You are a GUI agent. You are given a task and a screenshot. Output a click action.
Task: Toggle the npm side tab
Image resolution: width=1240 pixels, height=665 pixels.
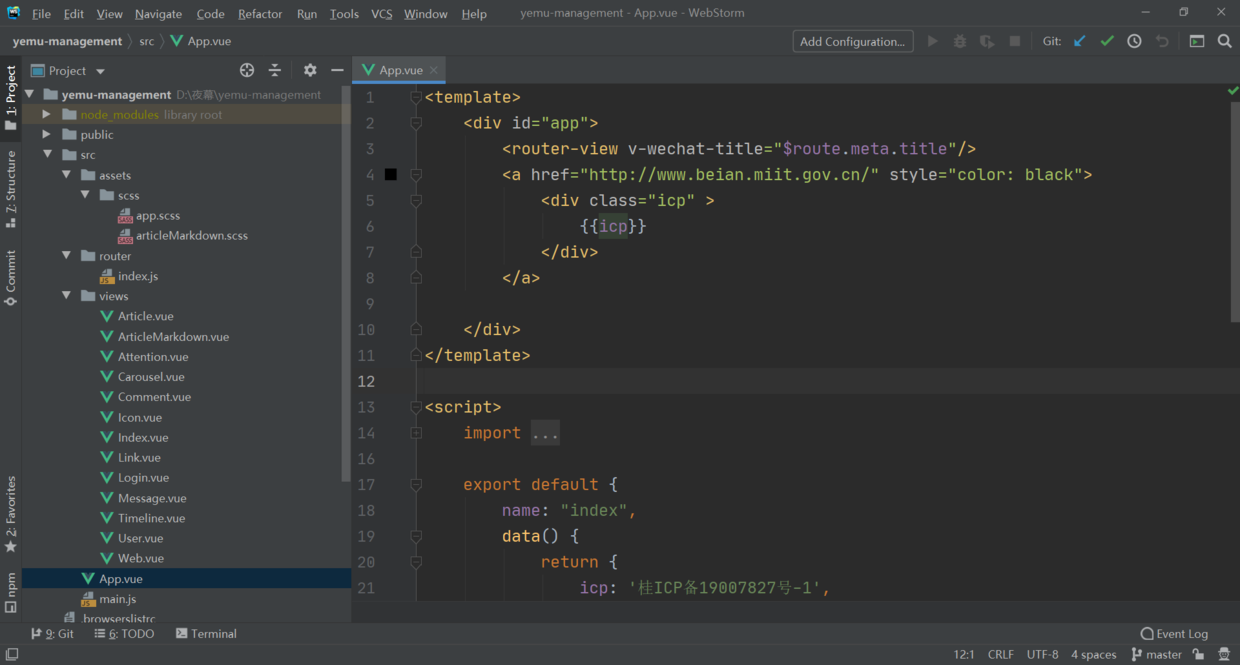(x=11, y=592)
